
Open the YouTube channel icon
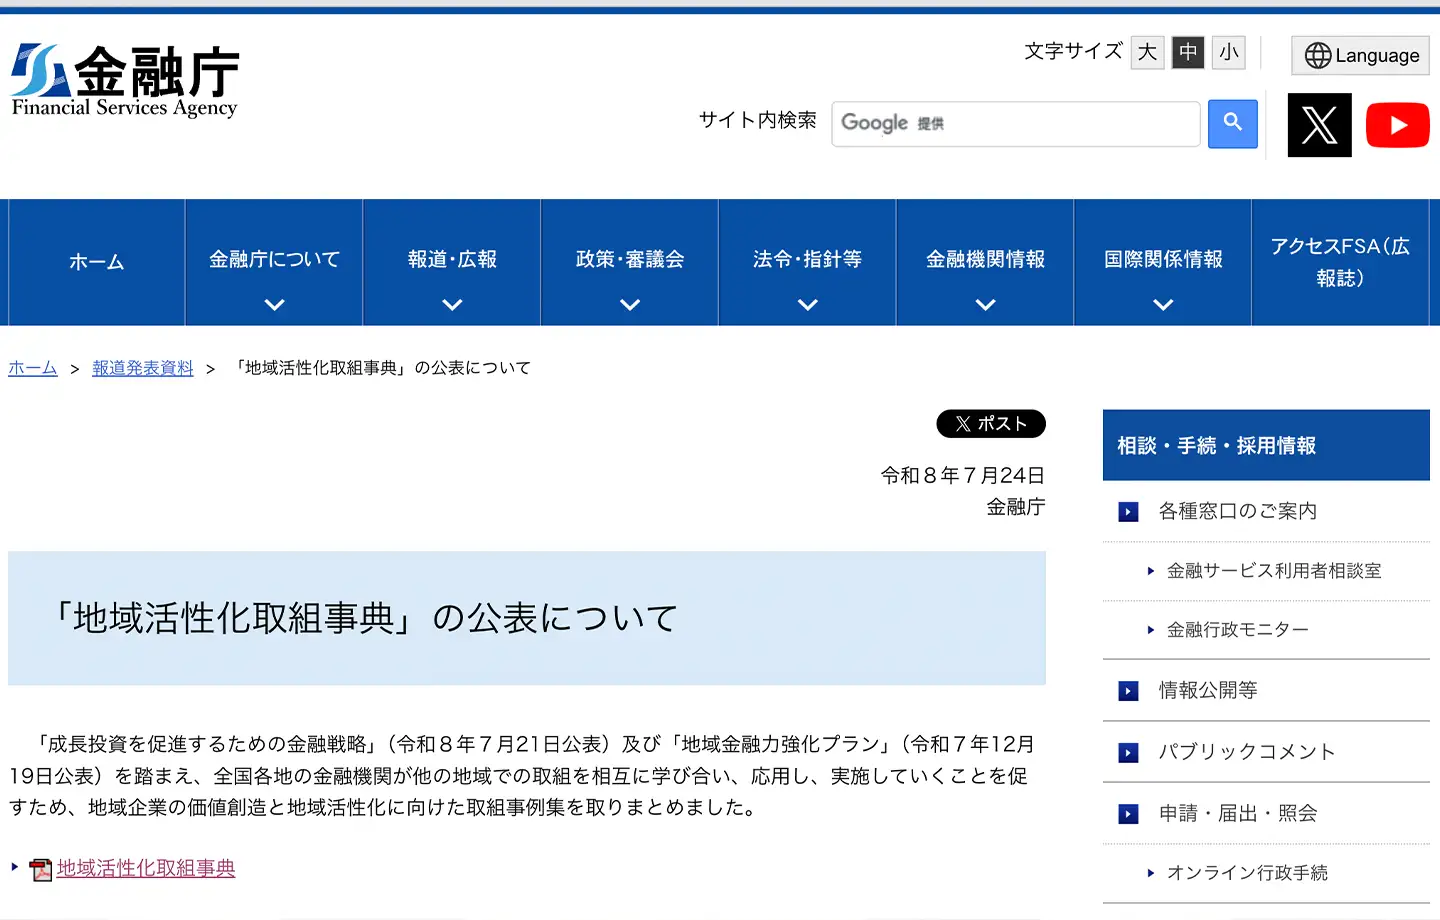click(1397, 125)
